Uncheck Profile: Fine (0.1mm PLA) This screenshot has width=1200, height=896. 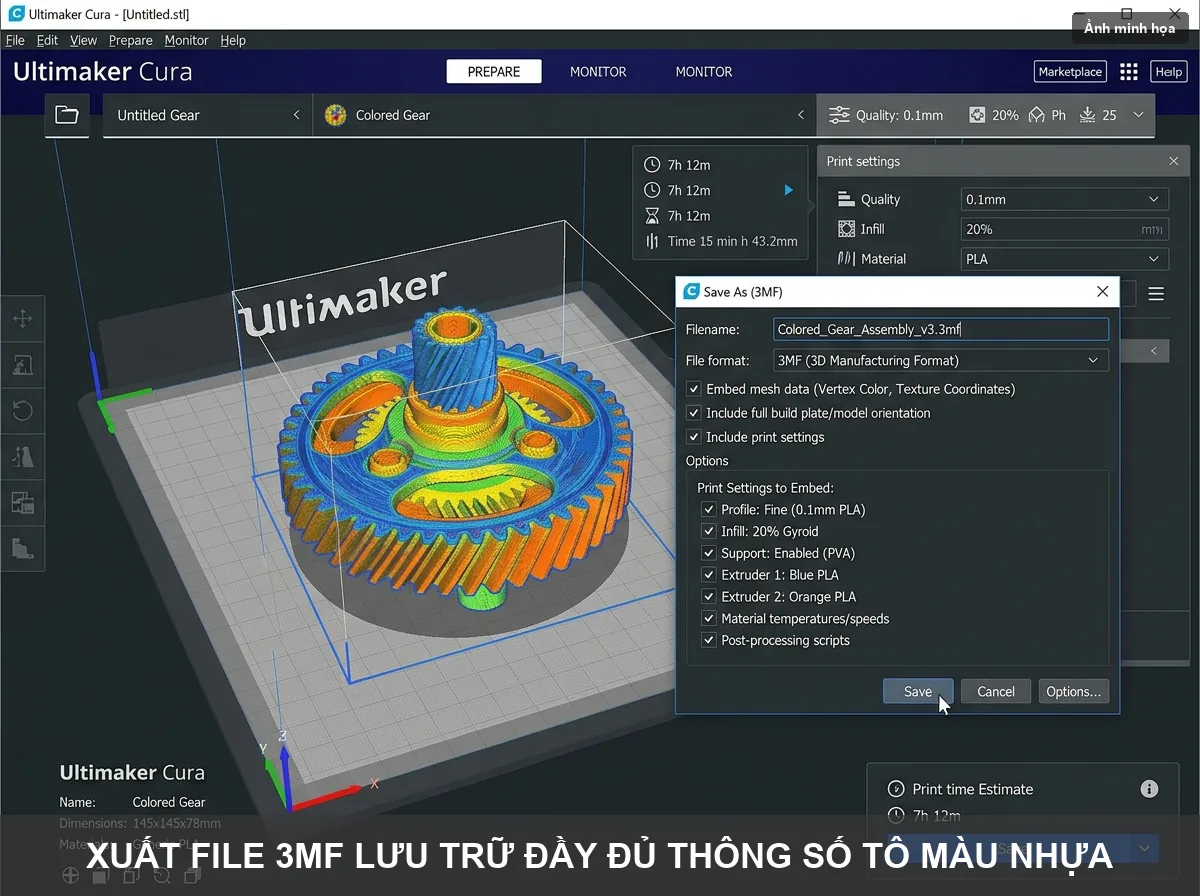tap(709, 510)
